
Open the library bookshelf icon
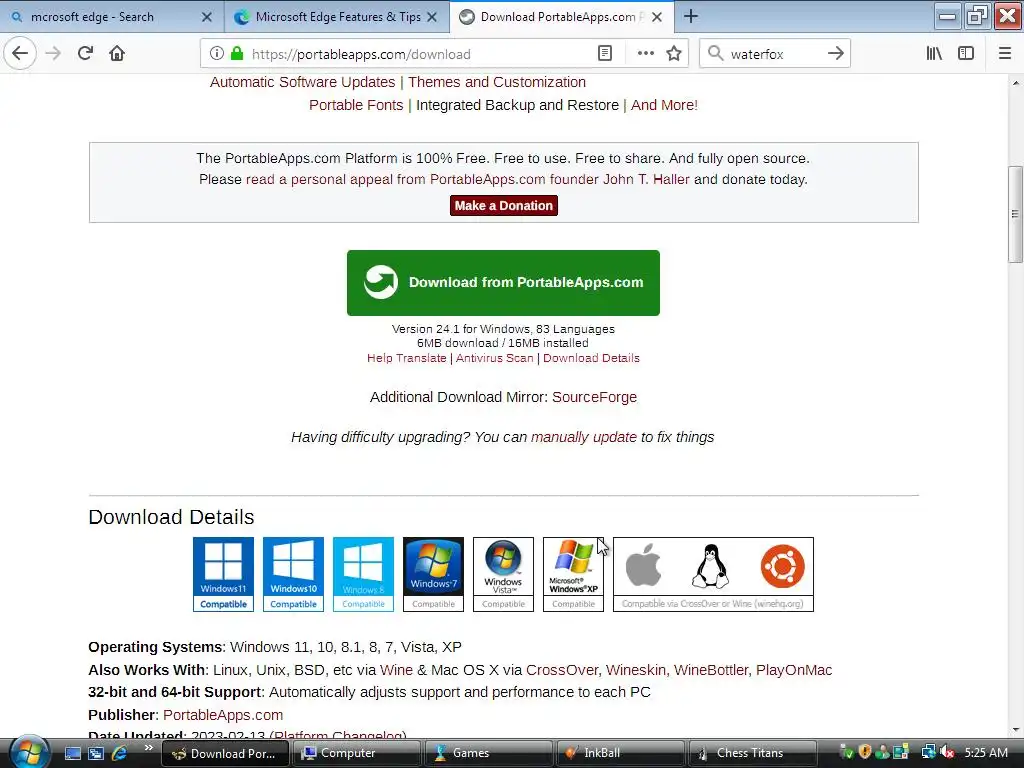pyautogui.click(x=934, y=54)
